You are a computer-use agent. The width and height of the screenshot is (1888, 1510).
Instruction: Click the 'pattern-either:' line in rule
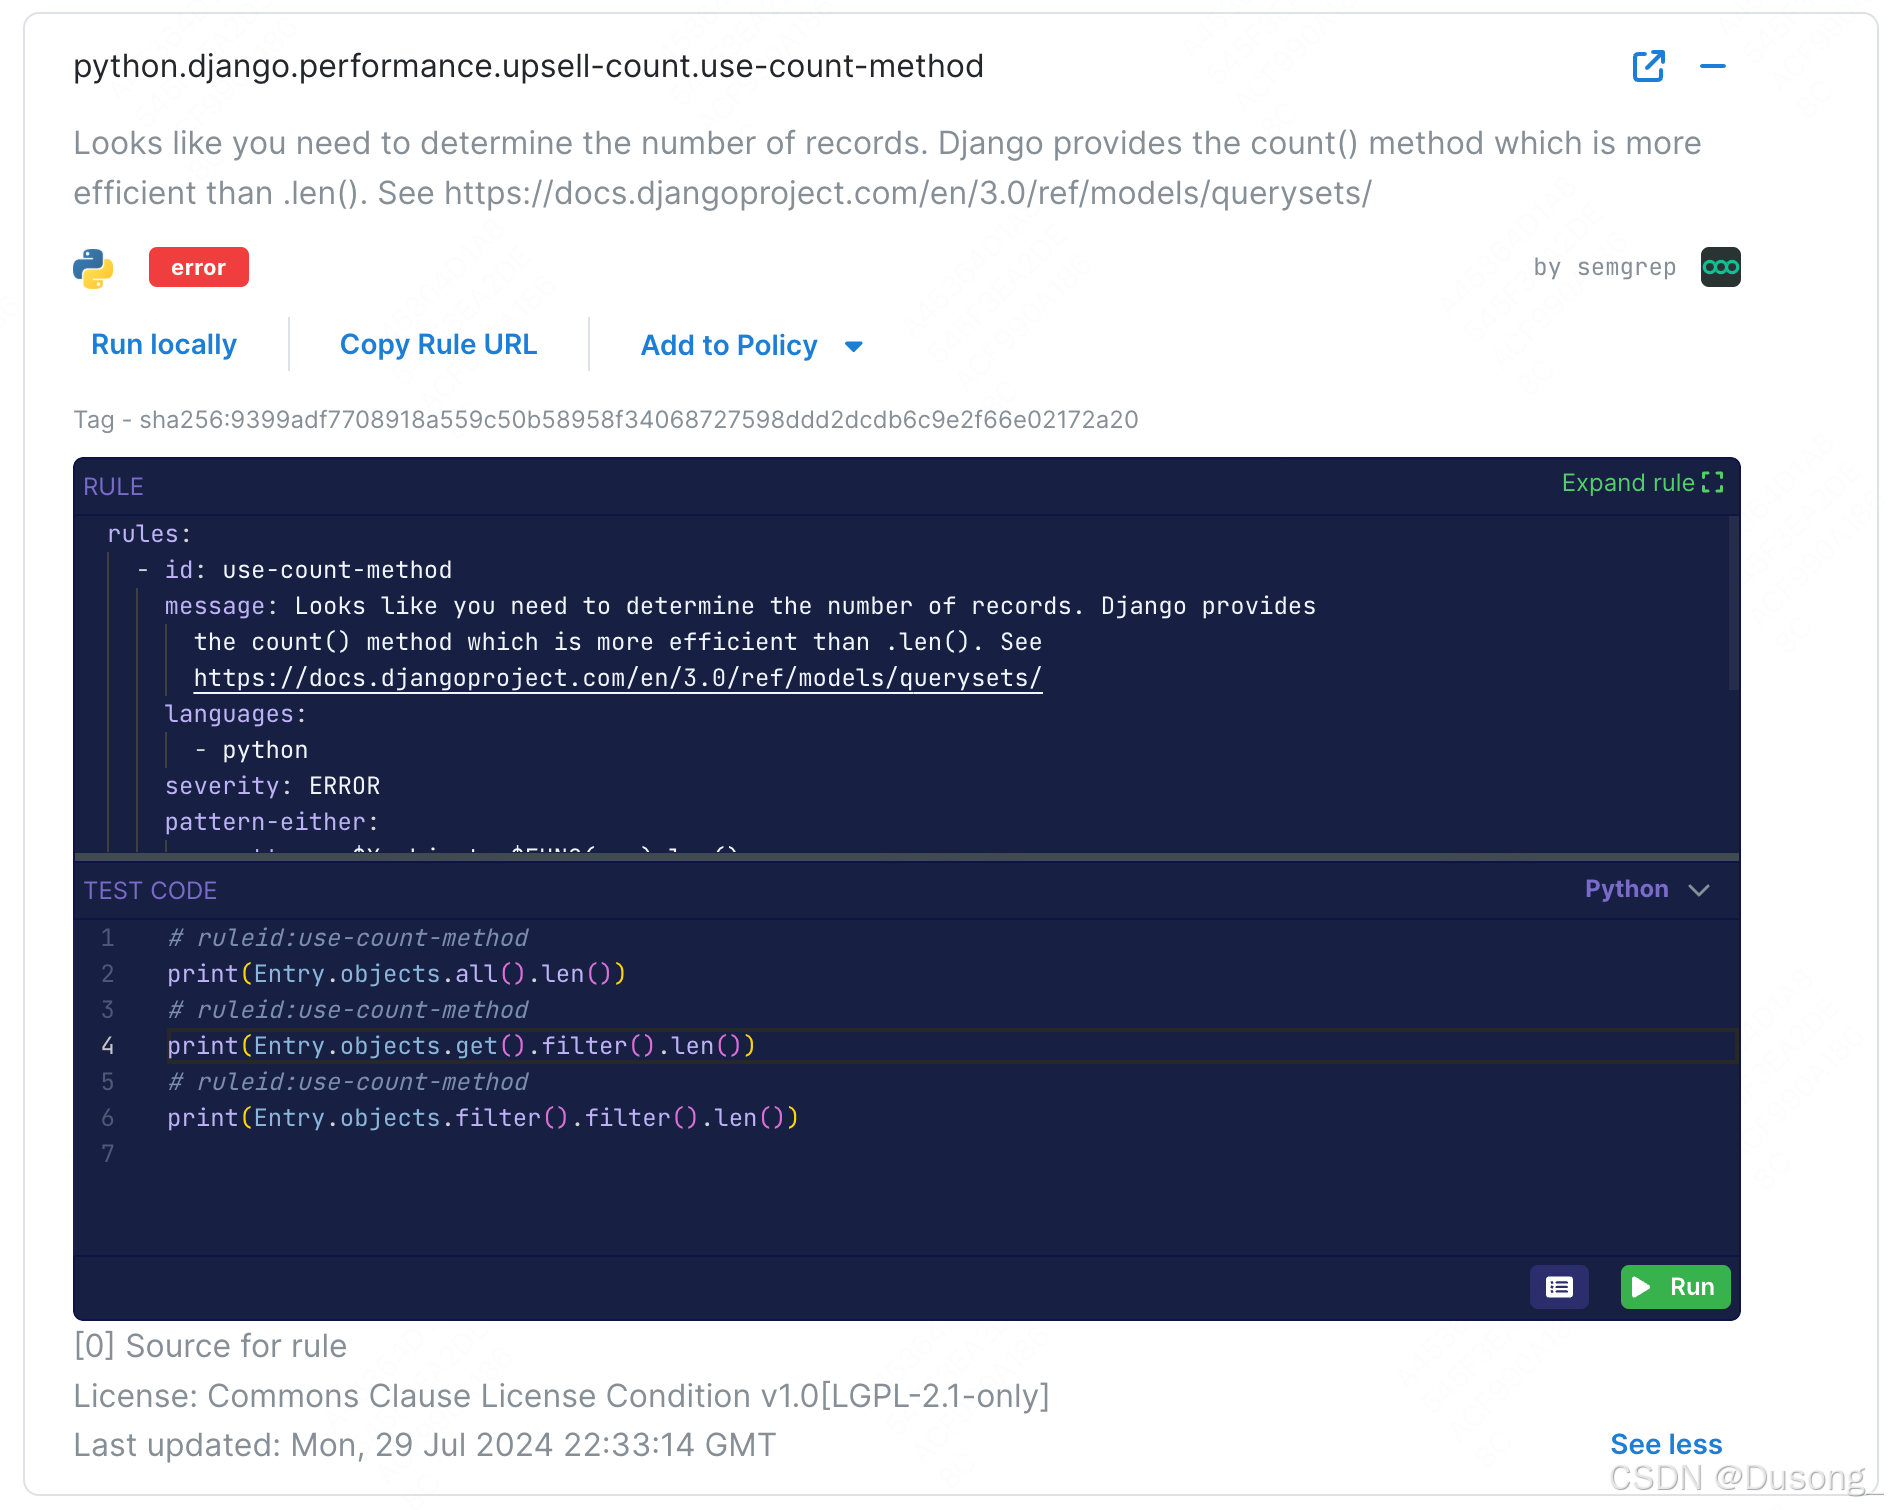(x=271, y=822)
